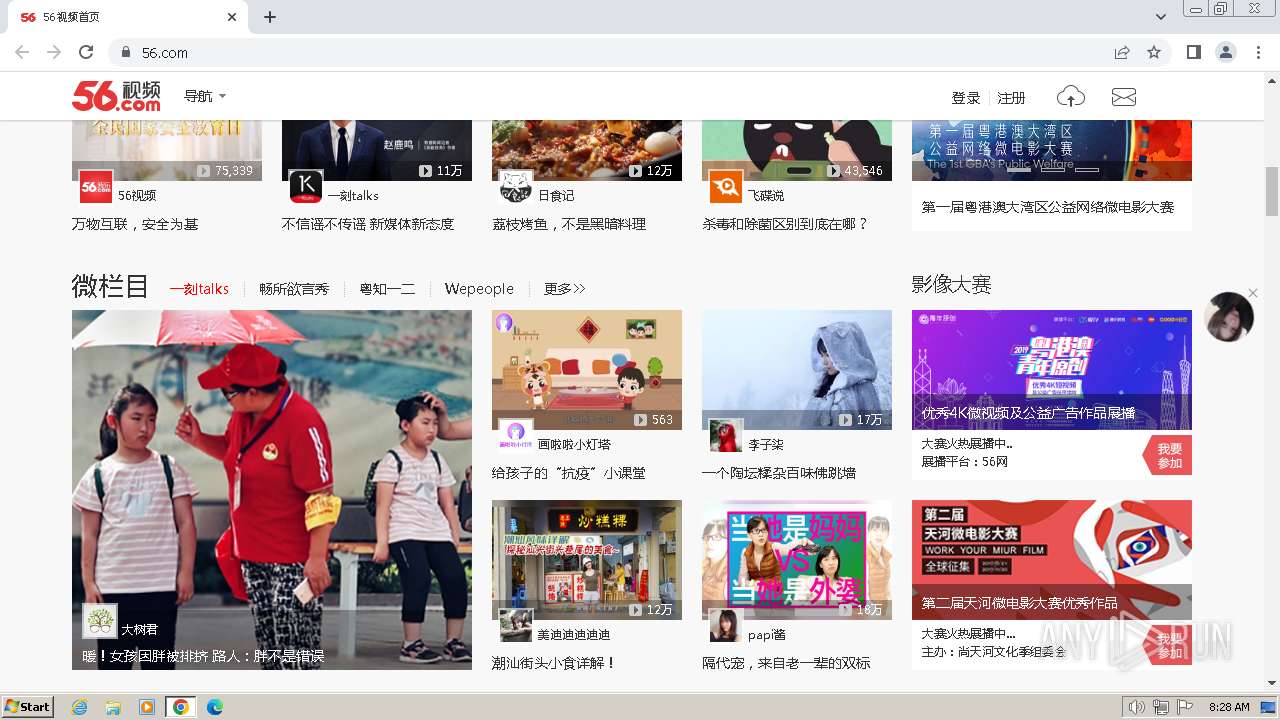Bookmark this page with star icon
Viewport: 1280px width, 720px height.
tap(1154, 52)
